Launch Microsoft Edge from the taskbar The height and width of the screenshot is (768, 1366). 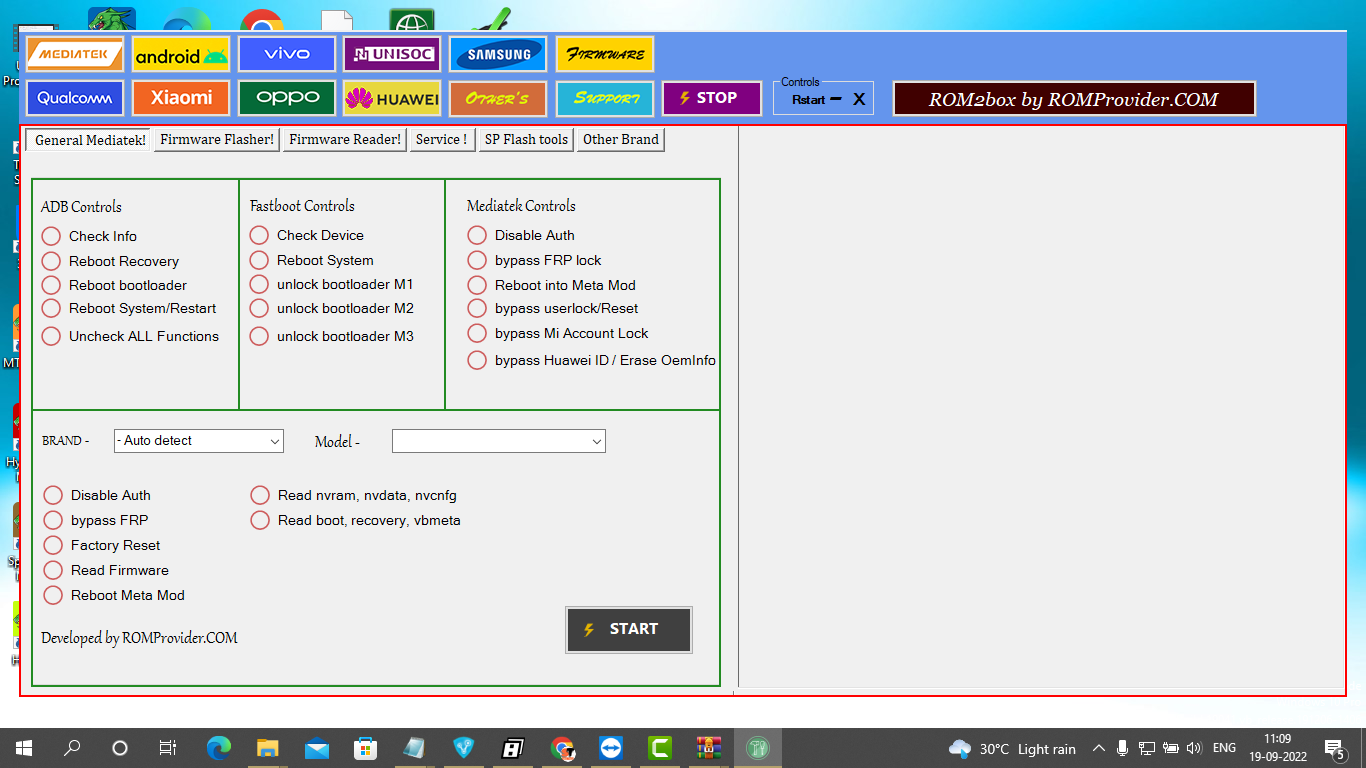pos(218,748)
